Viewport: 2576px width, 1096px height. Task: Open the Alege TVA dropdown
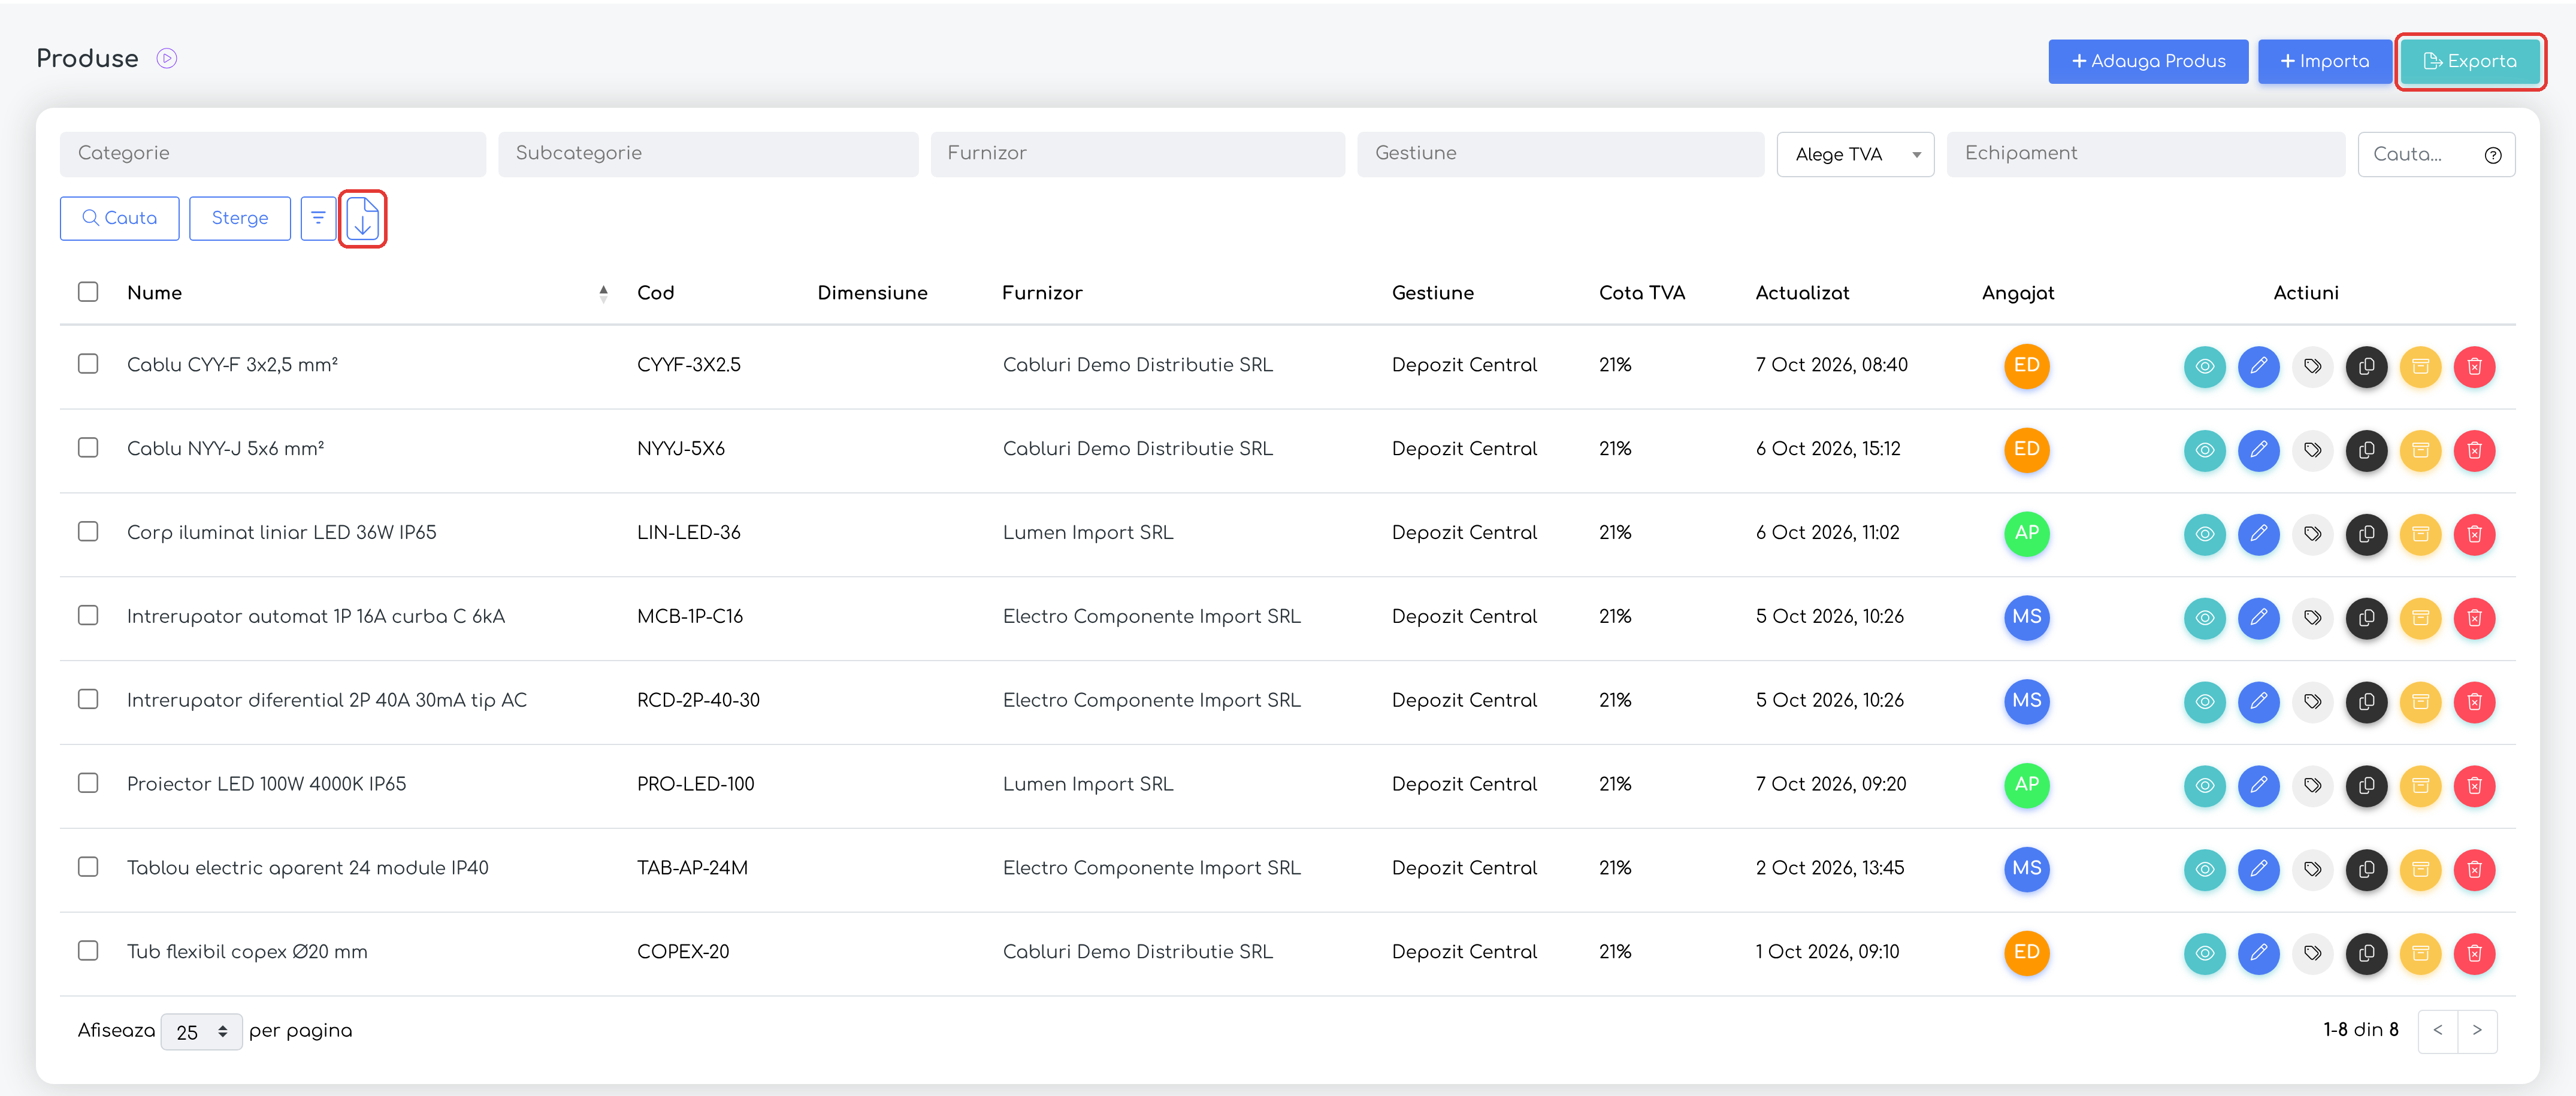(1855, 155)
